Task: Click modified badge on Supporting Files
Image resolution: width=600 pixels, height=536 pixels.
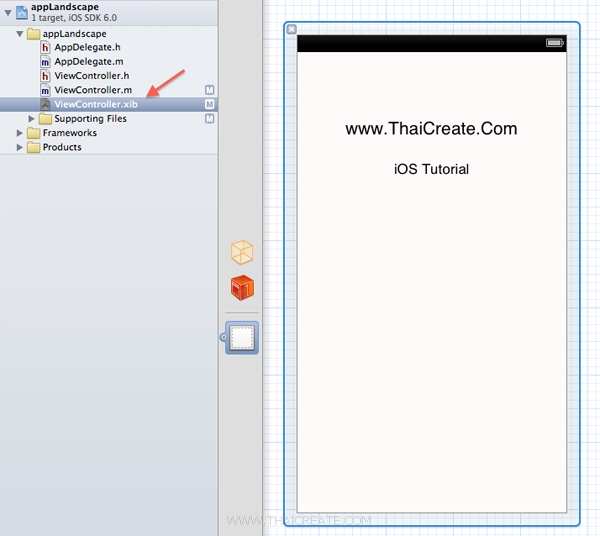Action: [x=209, y=119]
